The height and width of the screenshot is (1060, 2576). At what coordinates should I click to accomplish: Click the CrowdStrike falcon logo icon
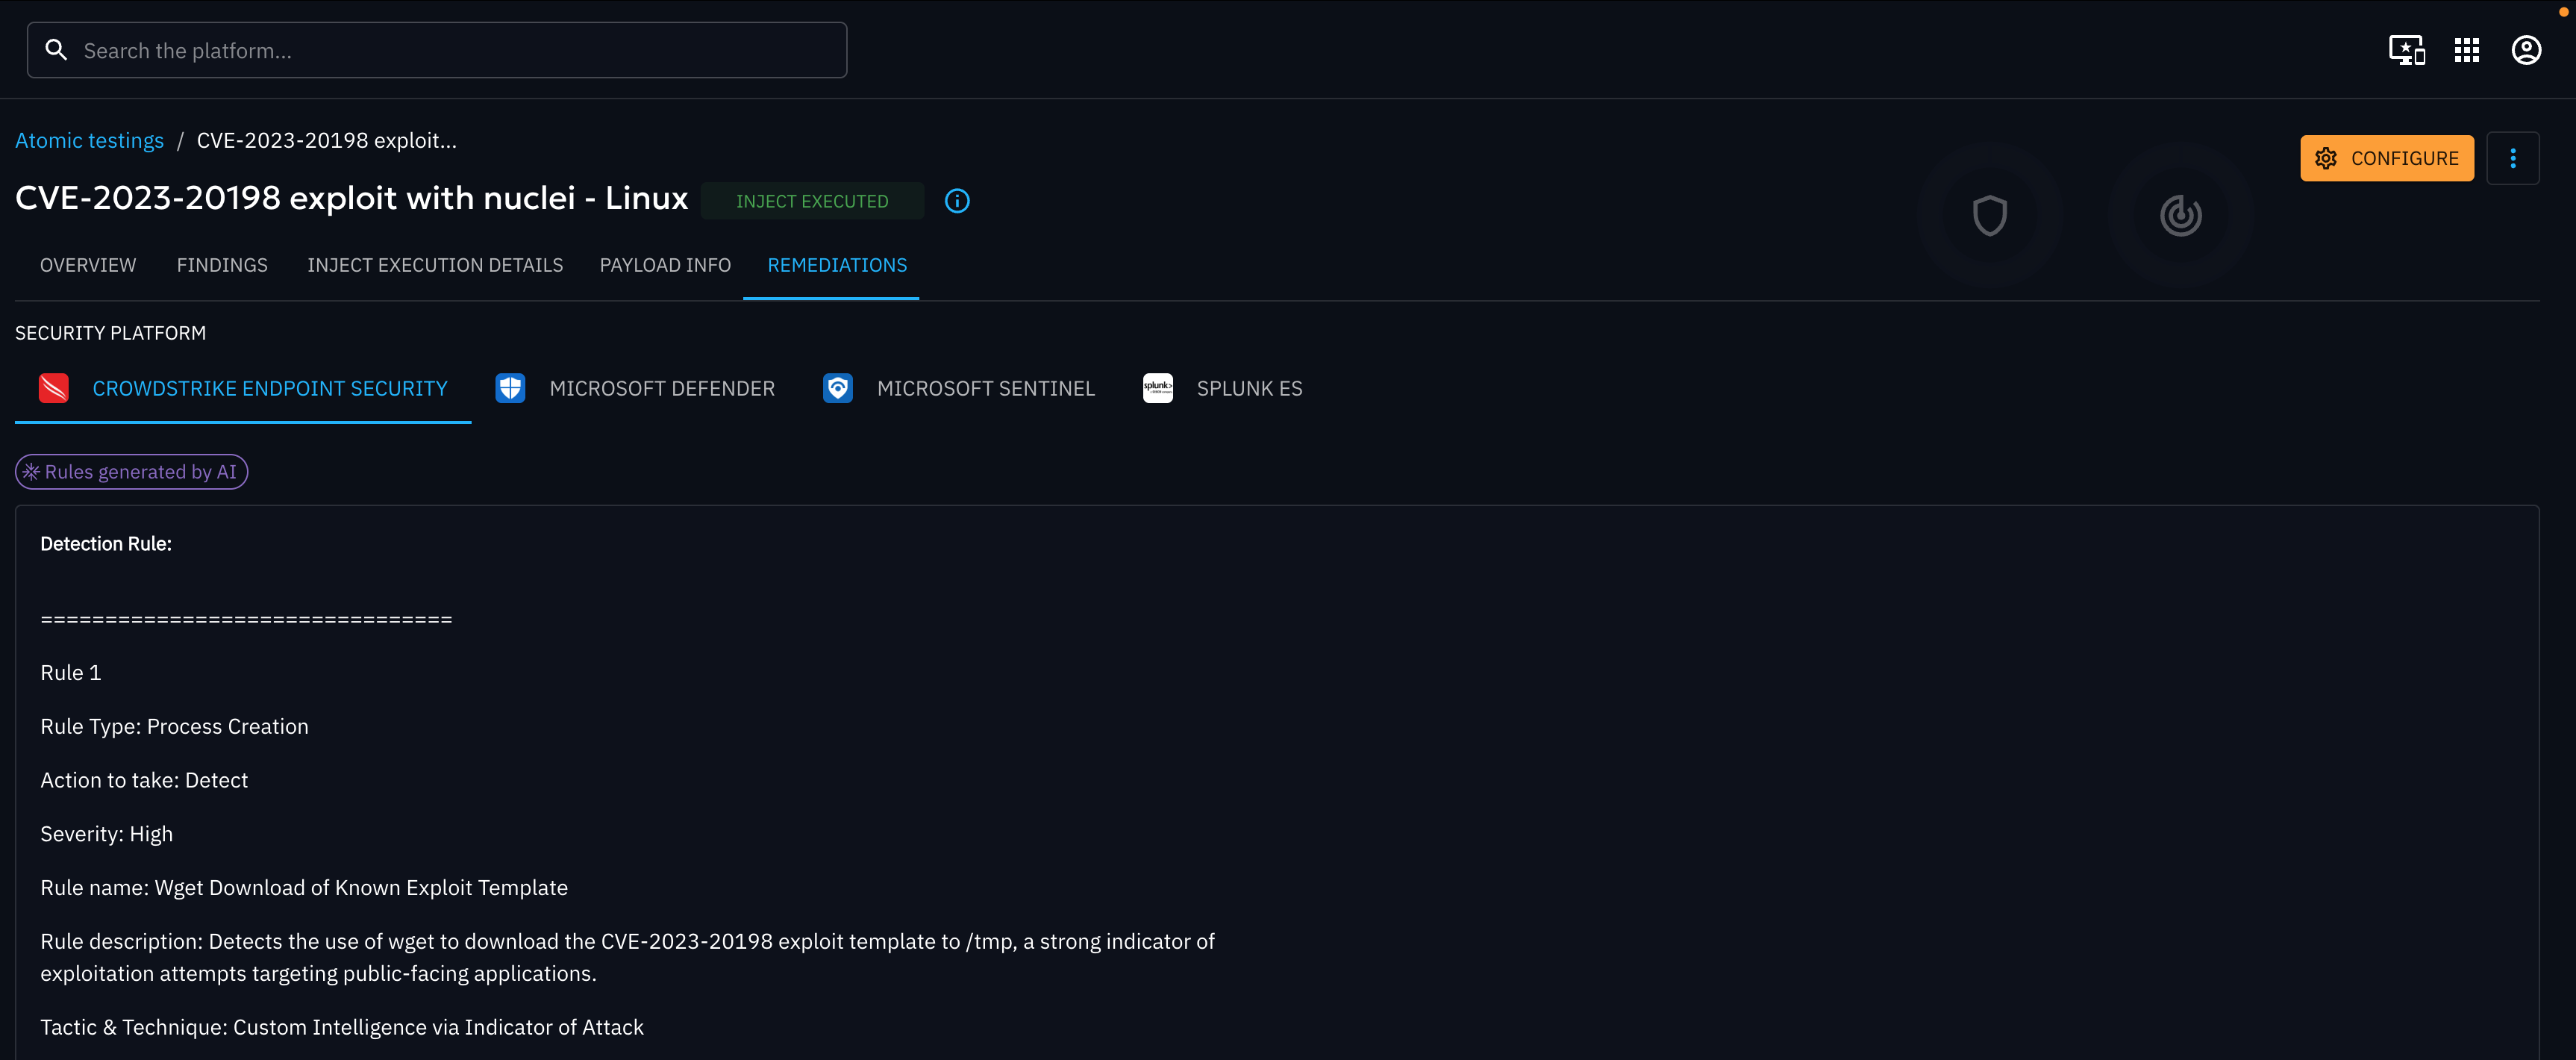pos(54,388)
